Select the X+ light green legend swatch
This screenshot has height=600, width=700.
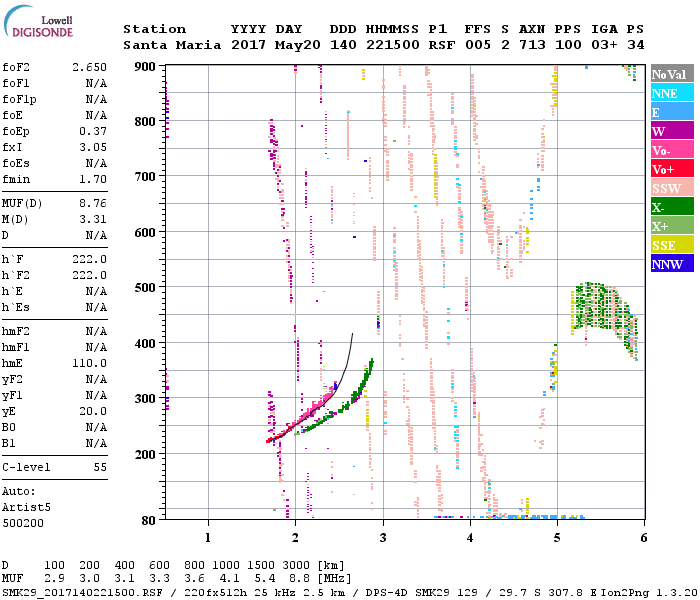[672, 226]
